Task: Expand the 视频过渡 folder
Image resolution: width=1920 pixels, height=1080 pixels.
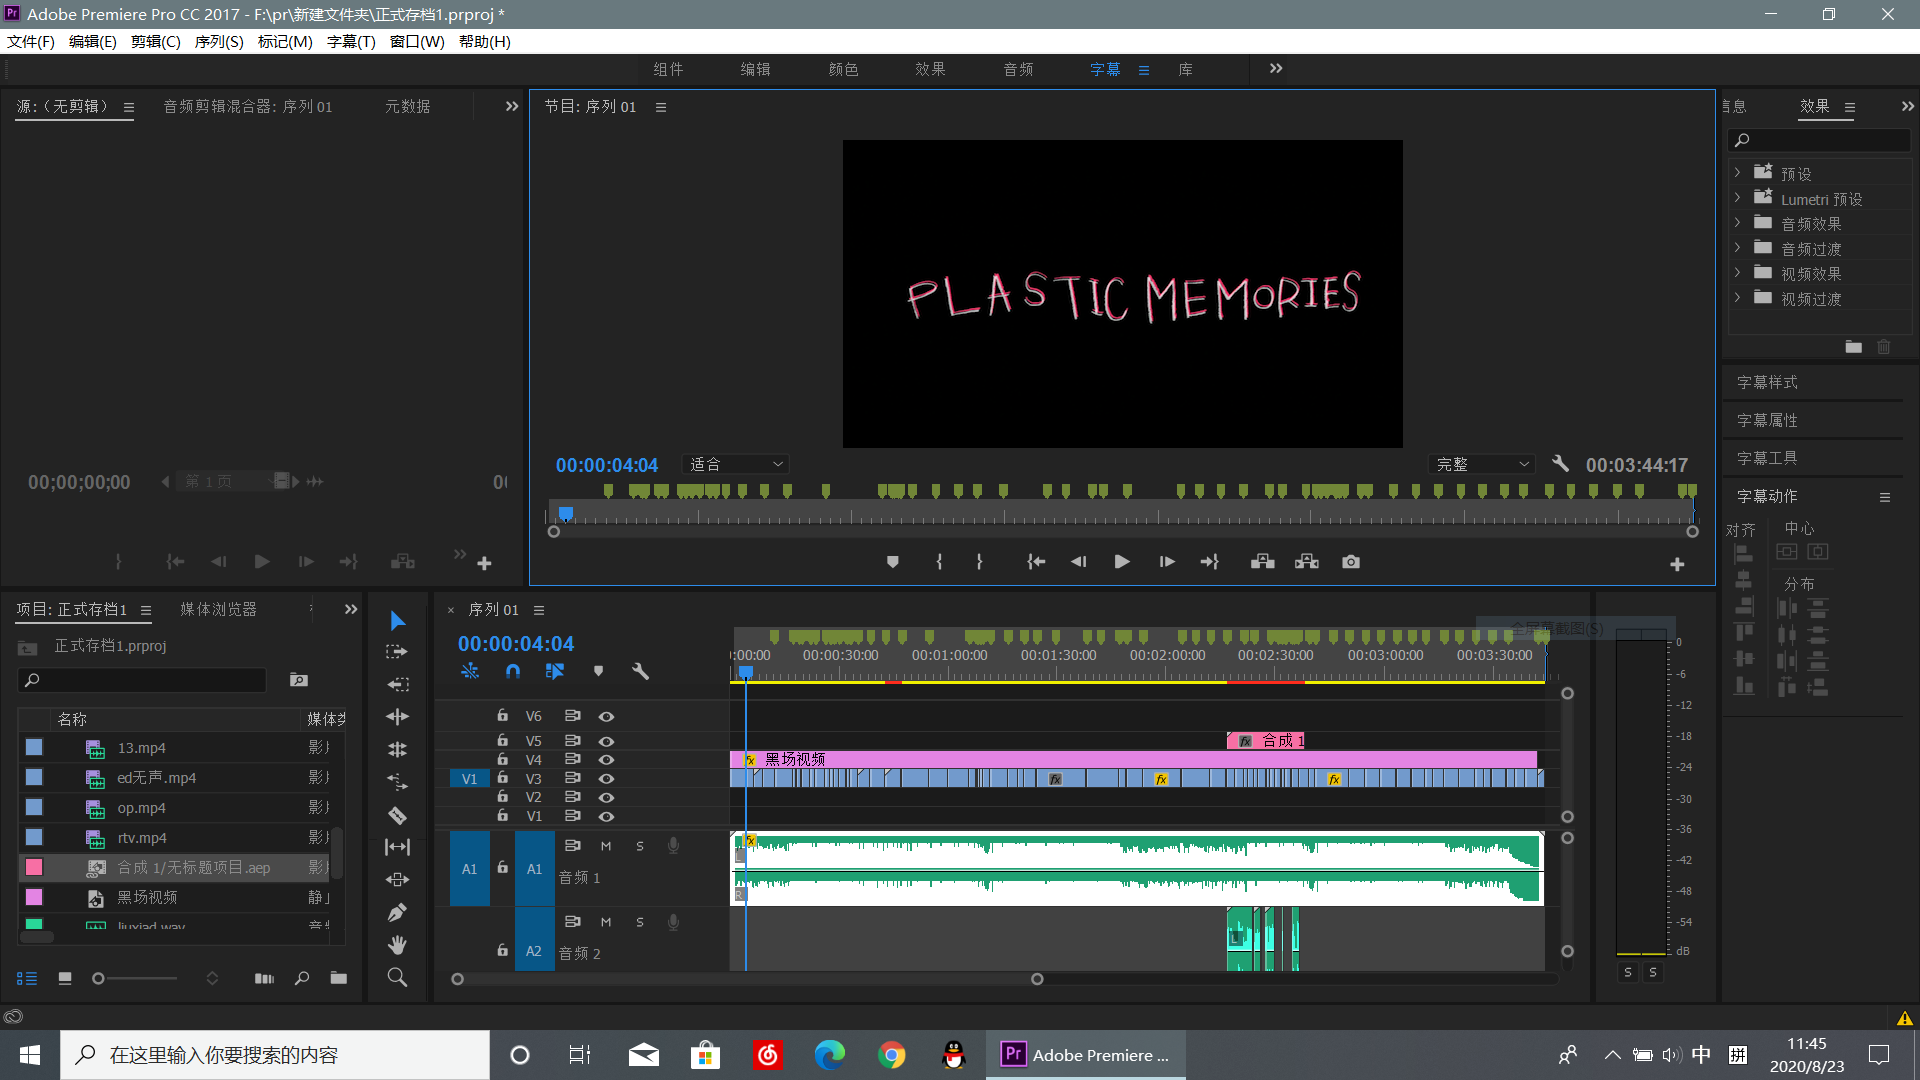Action: tap(1737, 298)
